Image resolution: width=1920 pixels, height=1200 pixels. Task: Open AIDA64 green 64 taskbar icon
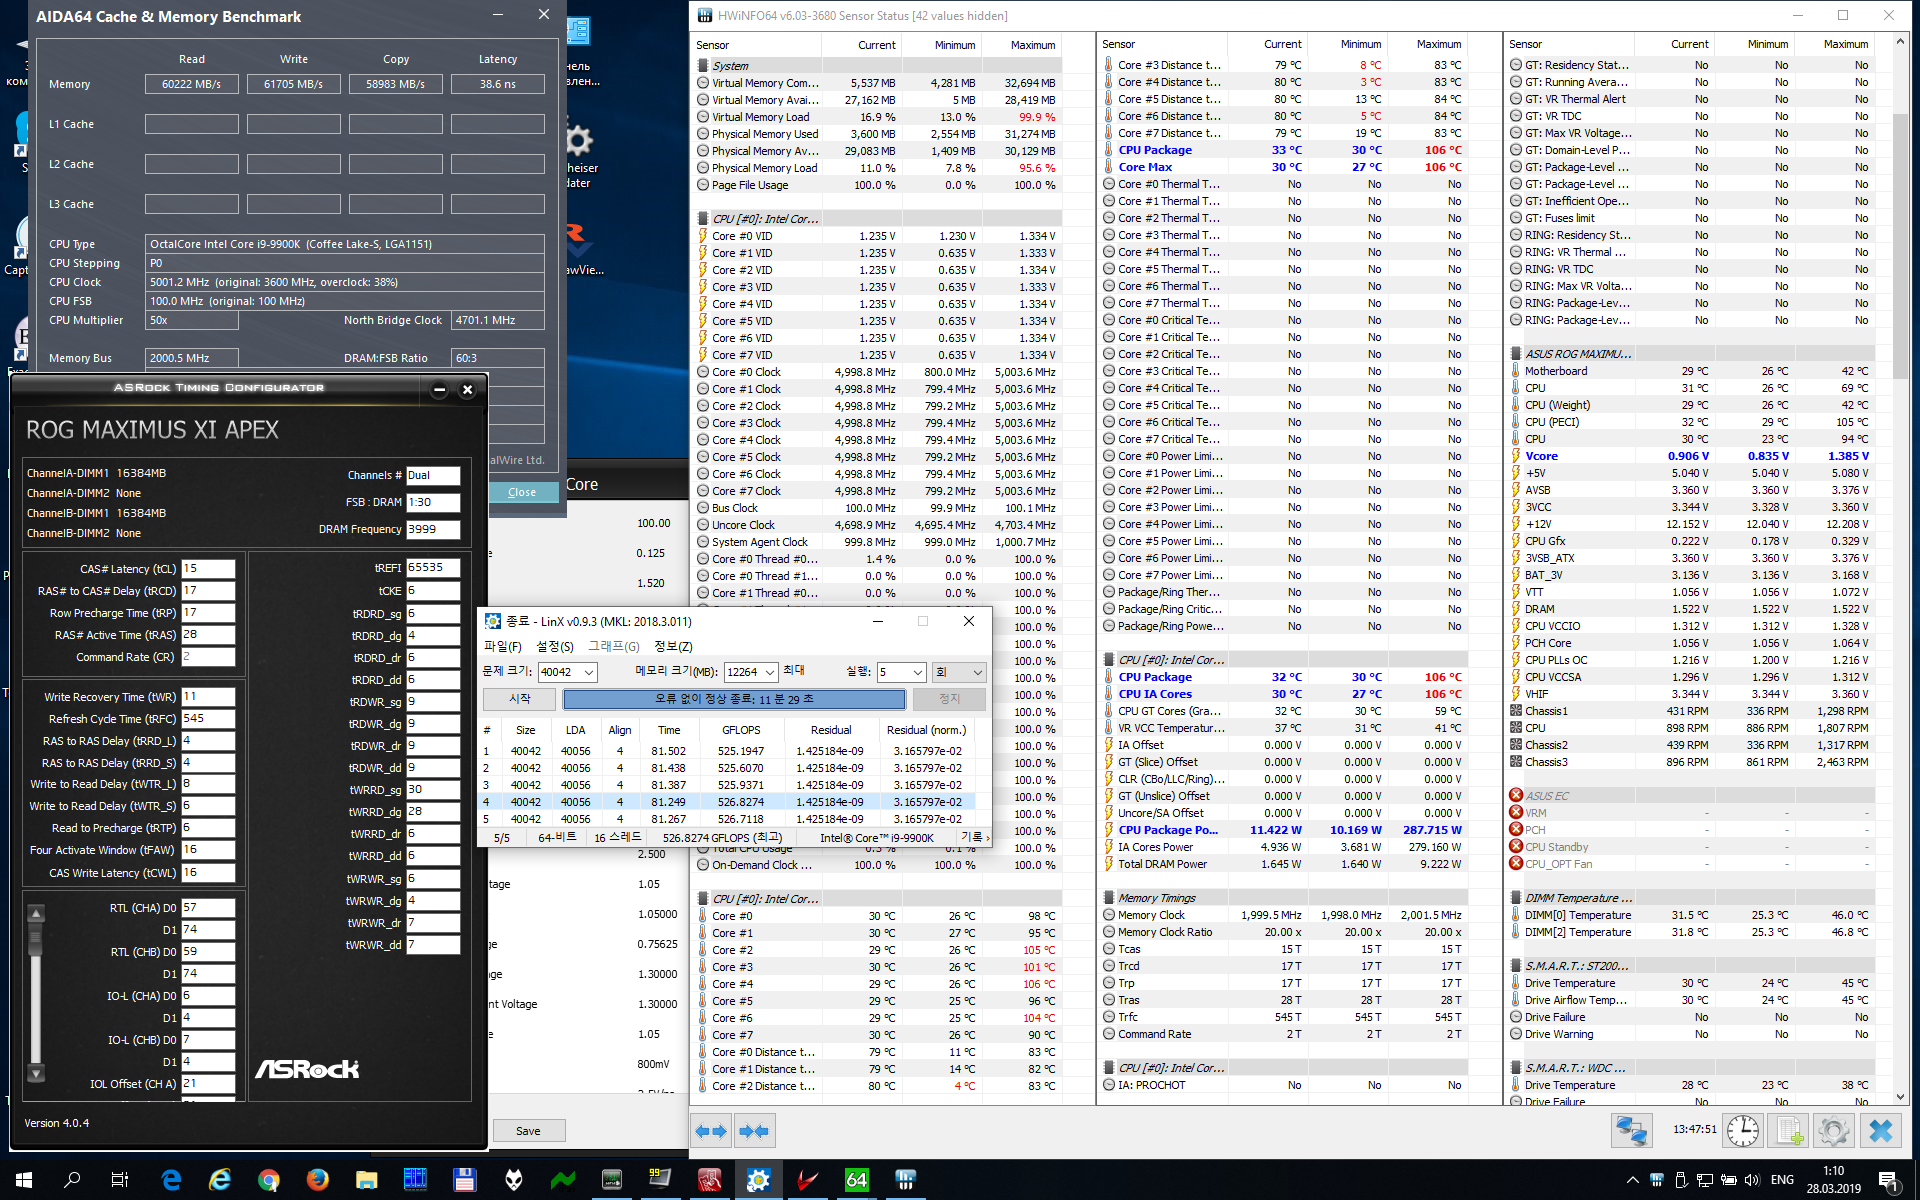coord(856,1180)
